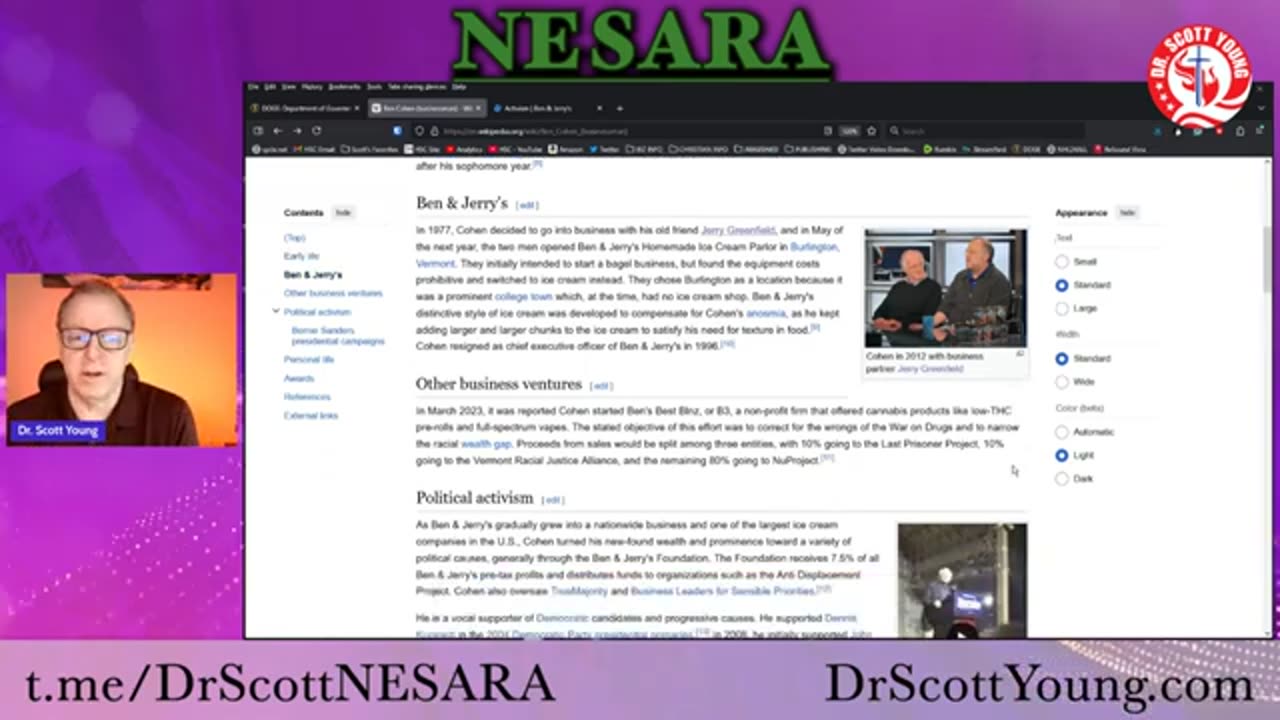Click the Firefox search box
The height and width of the screenshot is (720, 1280).
coord(985,131)
